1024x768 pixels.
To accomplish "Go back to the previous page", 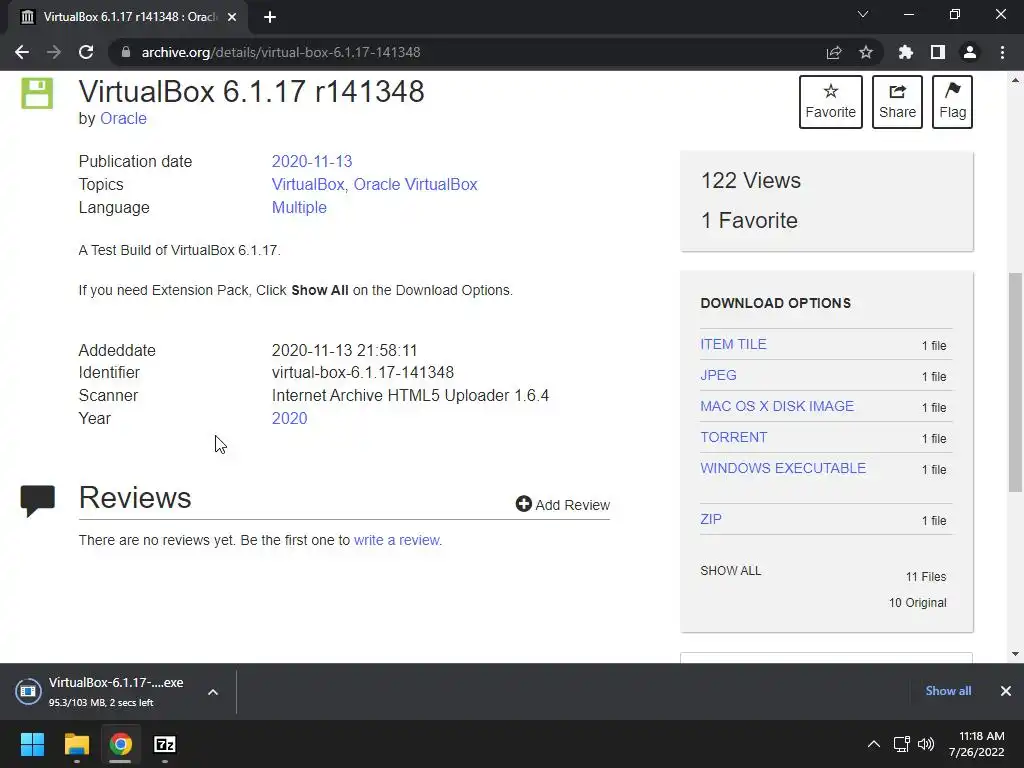I will (22, 52).
